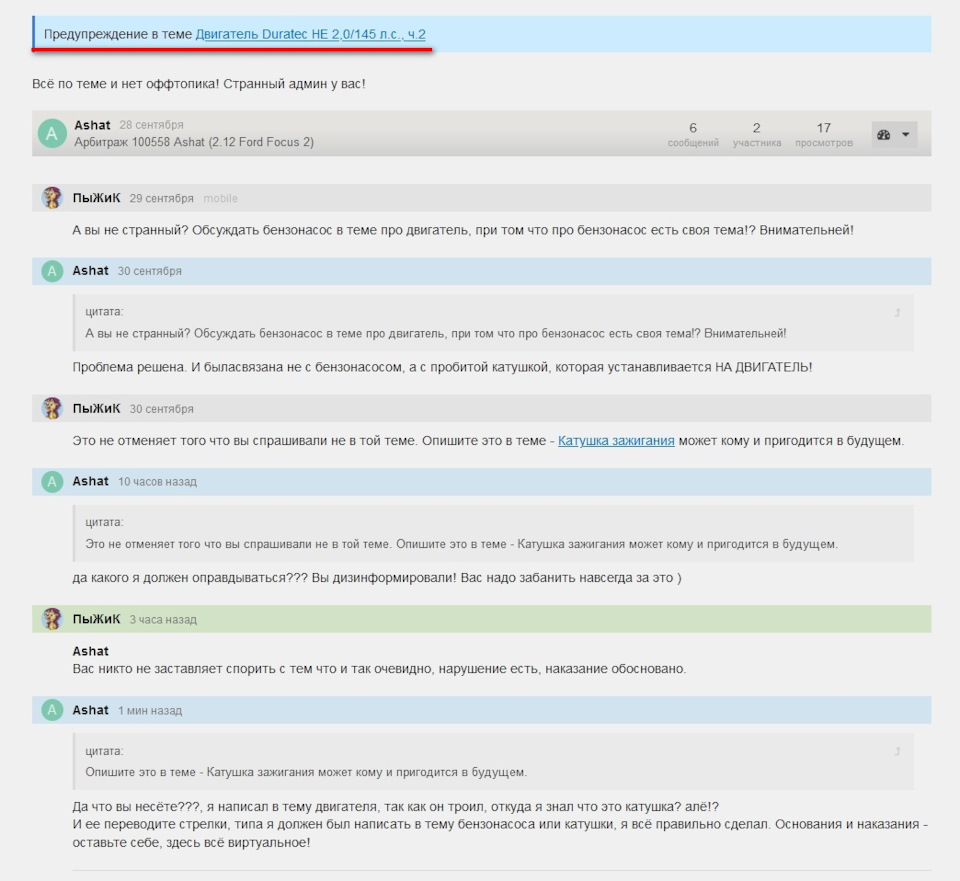Click ПыЖиК avatar on 30 сентября post

coord(52,408)
